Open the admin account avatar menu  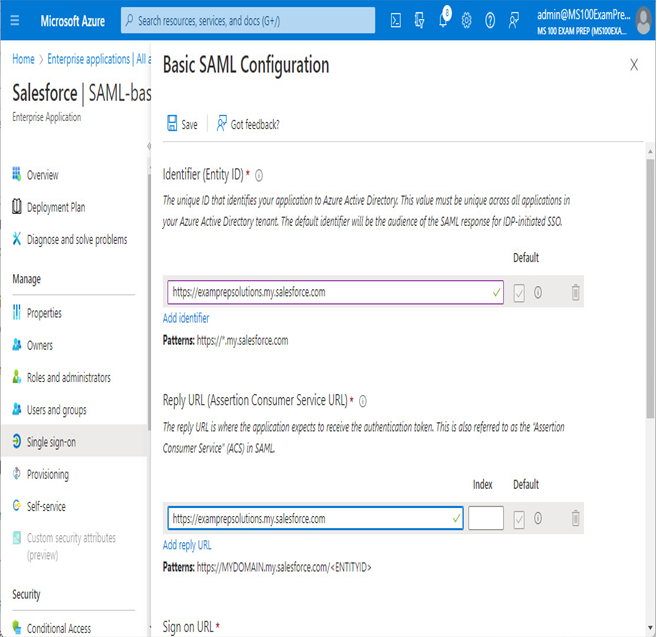(644, 21)
